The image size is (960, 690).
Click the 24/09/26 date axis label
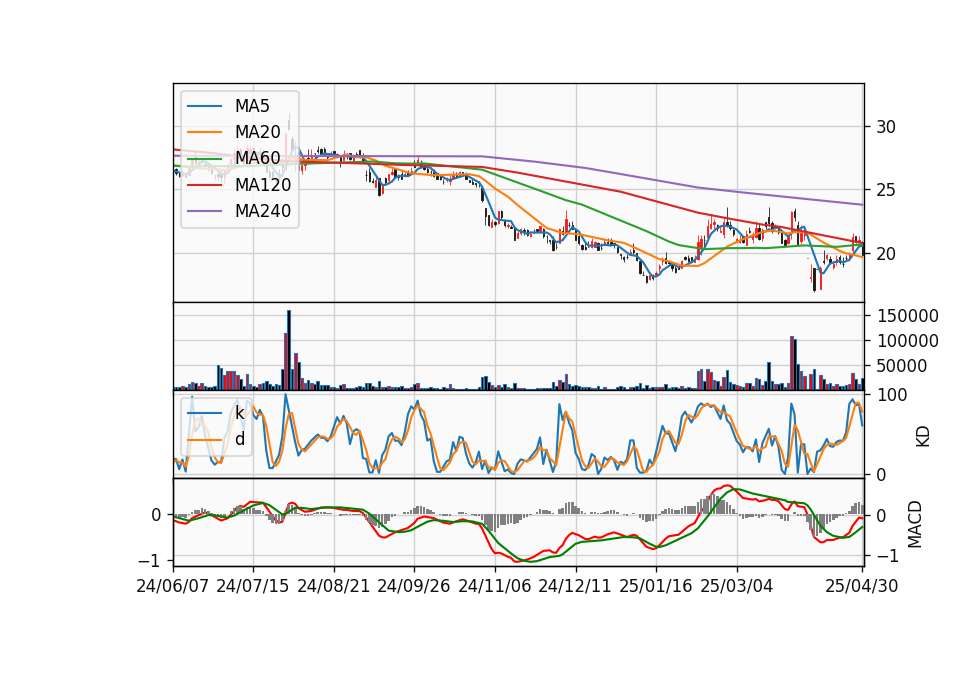(x=414, y=586)
